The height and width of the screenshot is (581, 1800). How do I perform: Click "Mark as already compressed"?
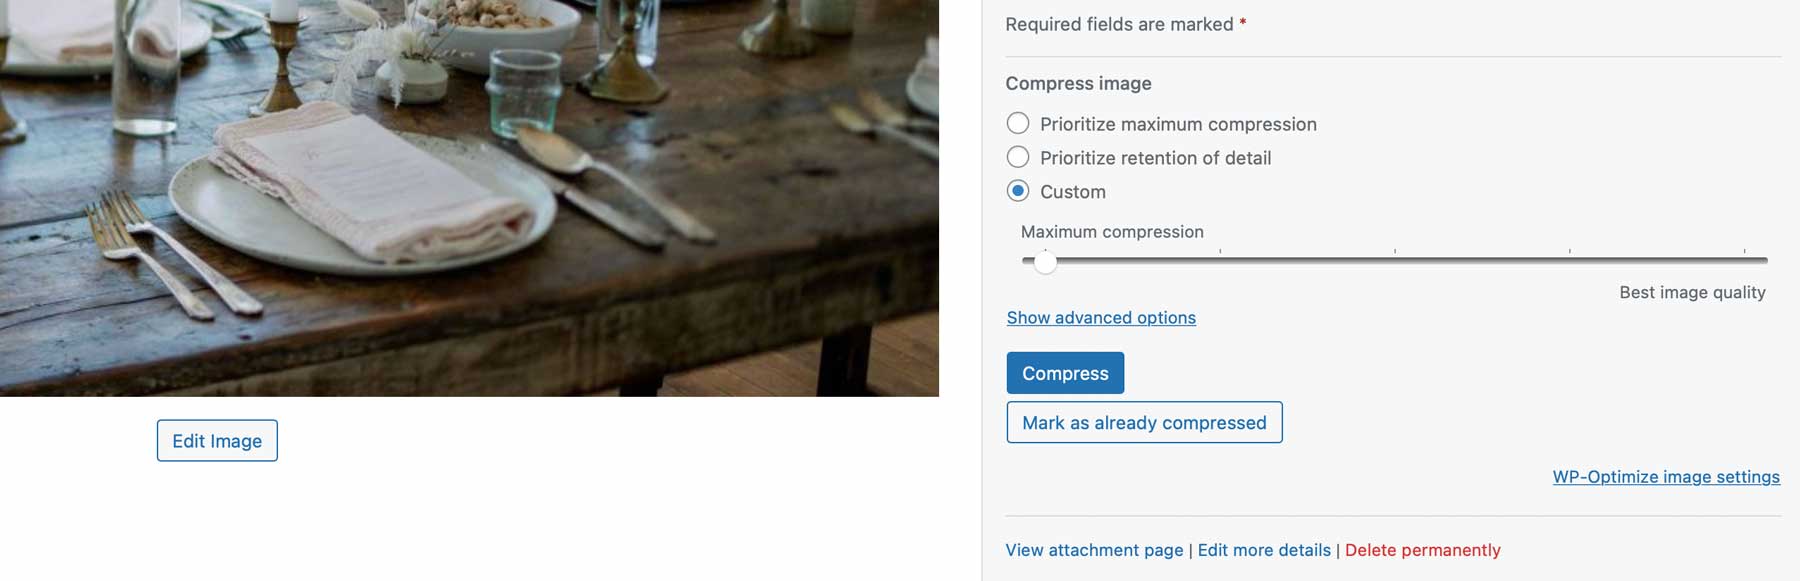(1144, 422)
